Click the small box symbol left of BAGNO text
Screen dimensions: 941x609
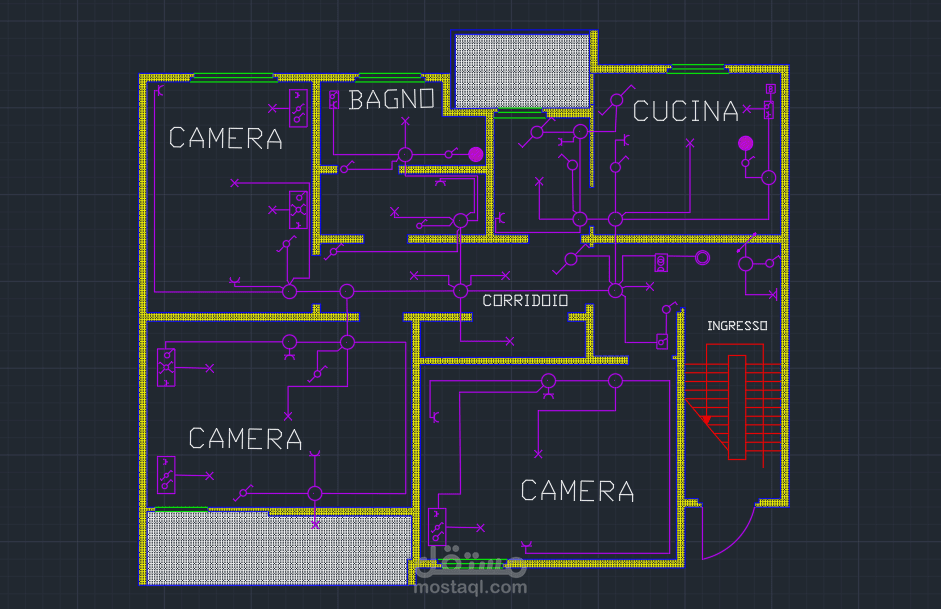coord(334,100)
